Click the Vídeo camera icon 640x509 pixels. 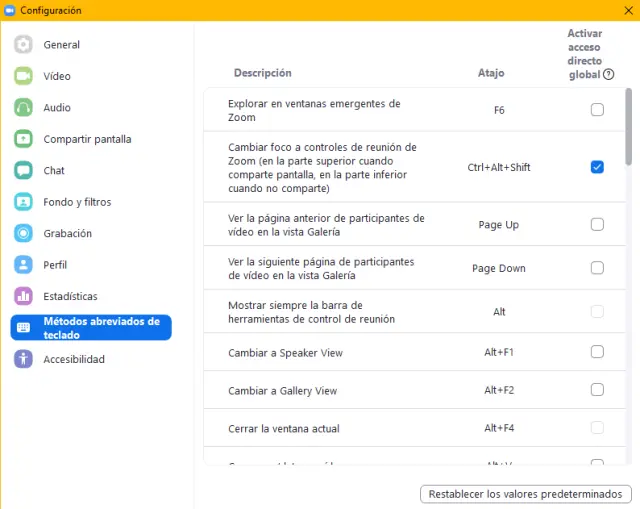coord(24,76)
